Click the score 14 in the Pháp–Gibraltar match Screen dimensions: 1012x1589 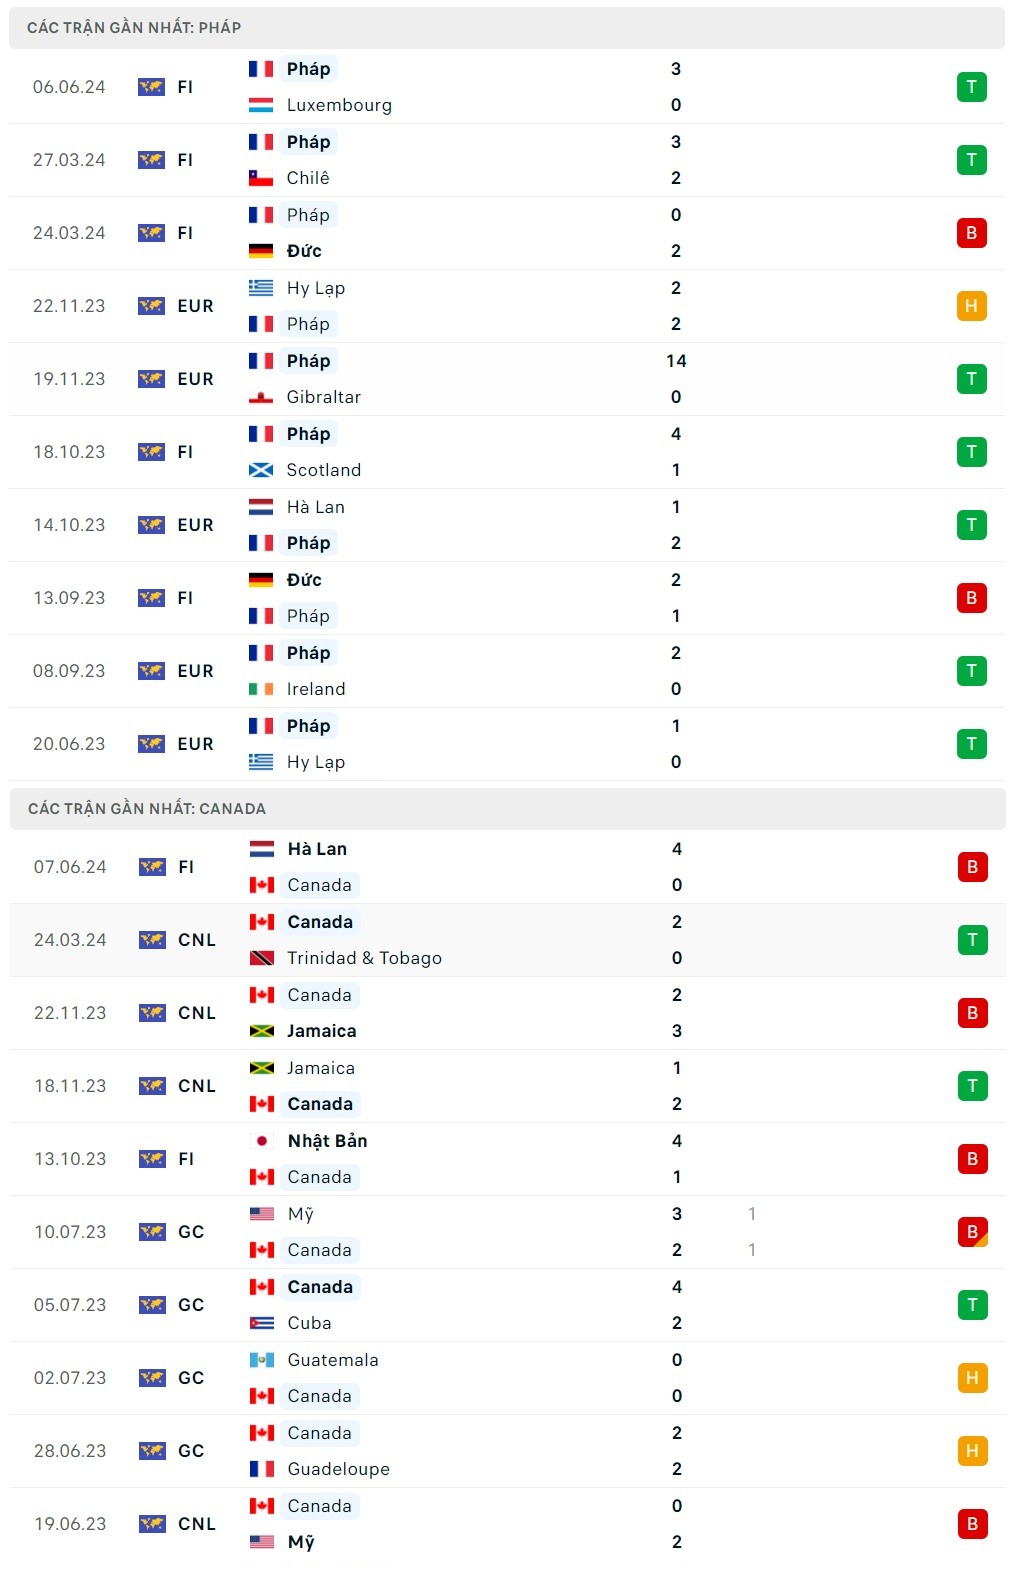point(676,361)
